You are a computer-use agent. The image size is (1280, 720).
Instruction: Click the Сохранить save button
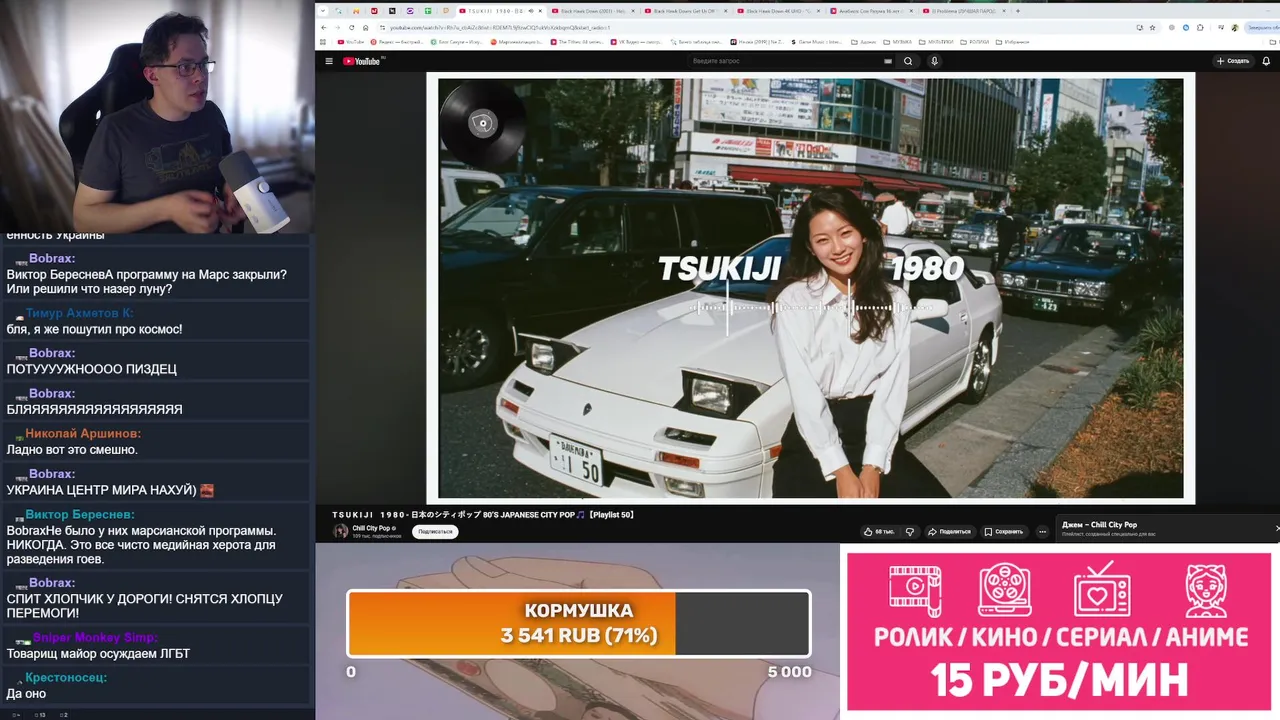[x=1004, y=531]
